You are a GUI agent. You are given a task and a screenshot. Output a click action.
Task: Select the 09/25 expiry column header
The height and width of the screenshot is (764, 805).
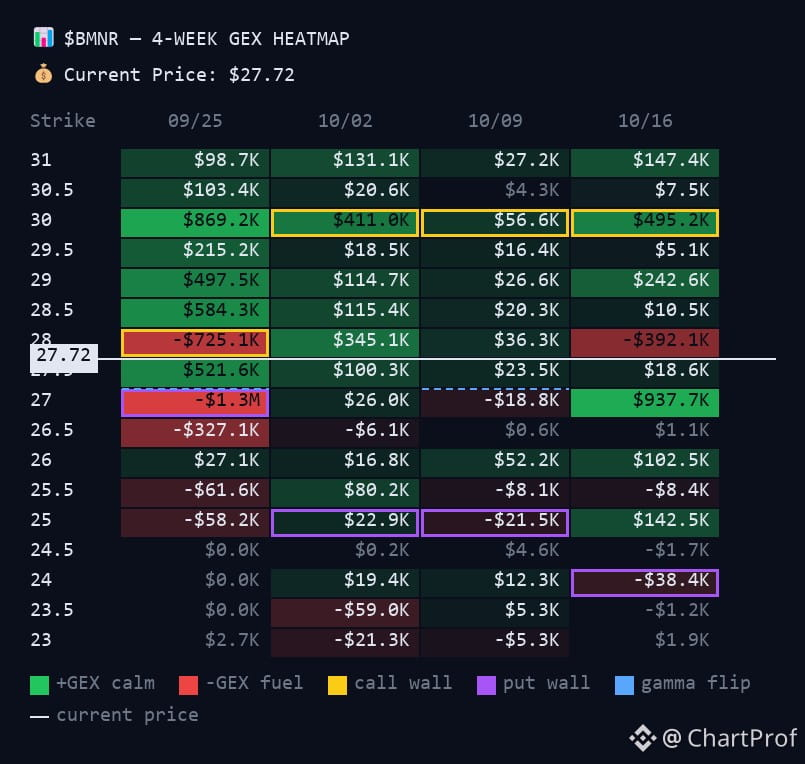click(195, 121)
